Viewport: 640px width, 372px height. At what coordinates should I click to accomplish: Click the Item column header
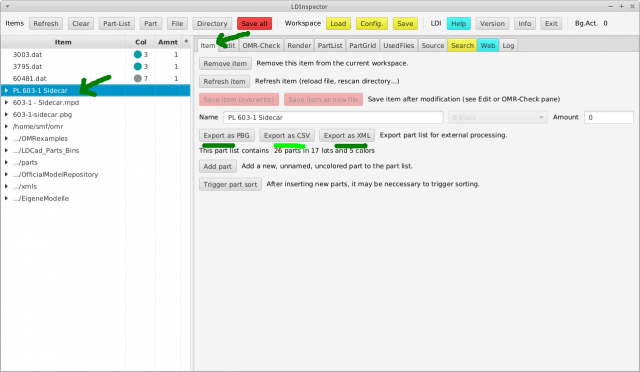pos(63,42)
